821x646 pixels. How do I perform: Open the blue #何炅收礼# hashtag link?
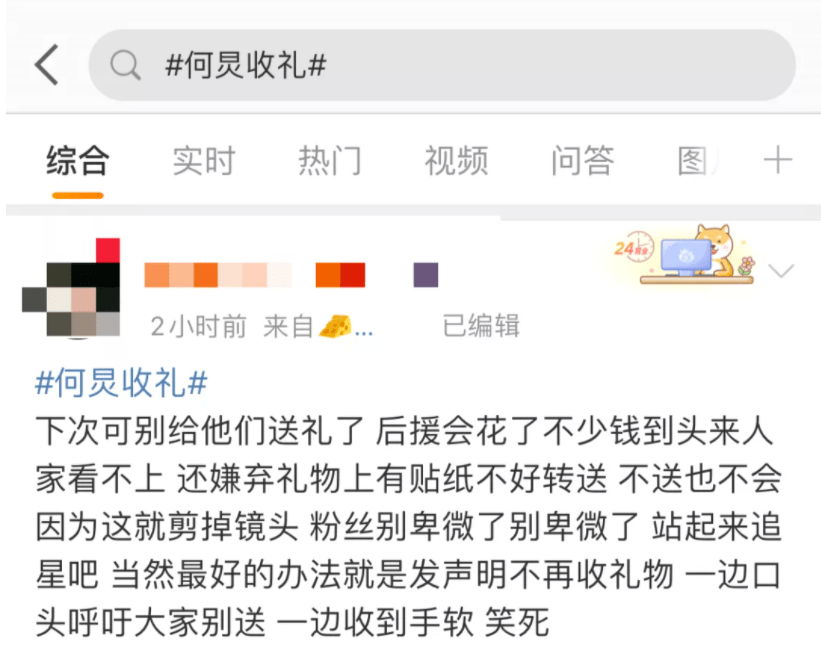(x=121, y=383)
